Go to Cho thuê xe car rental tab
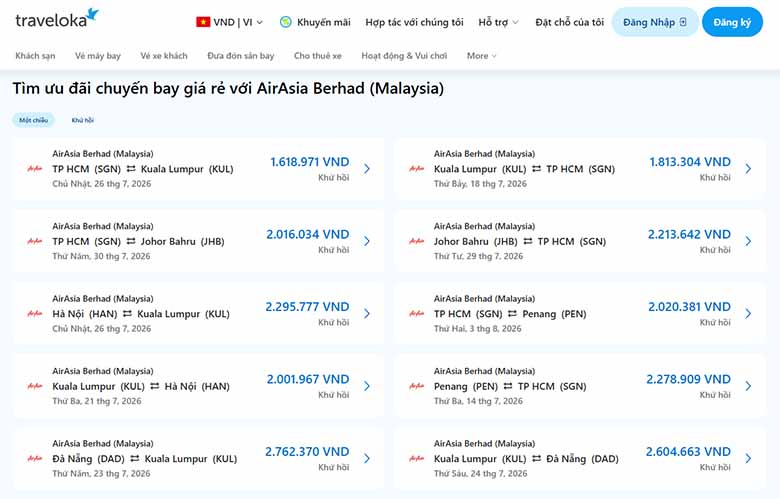 (317, 56)
